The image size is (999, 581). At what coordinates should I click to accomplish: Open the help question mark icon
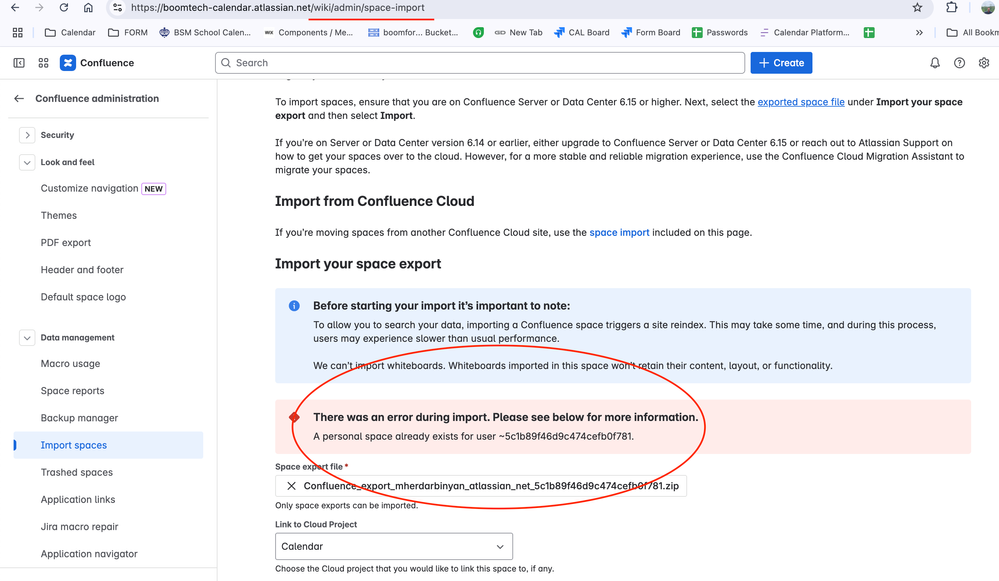(x=959, y=63)
